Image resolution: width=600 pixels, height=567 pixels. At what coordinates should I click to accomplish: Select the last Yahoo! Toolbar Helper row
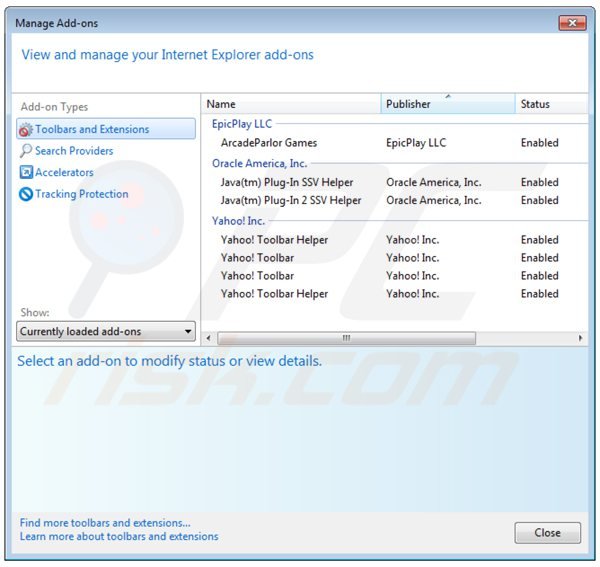pos(395,294)
